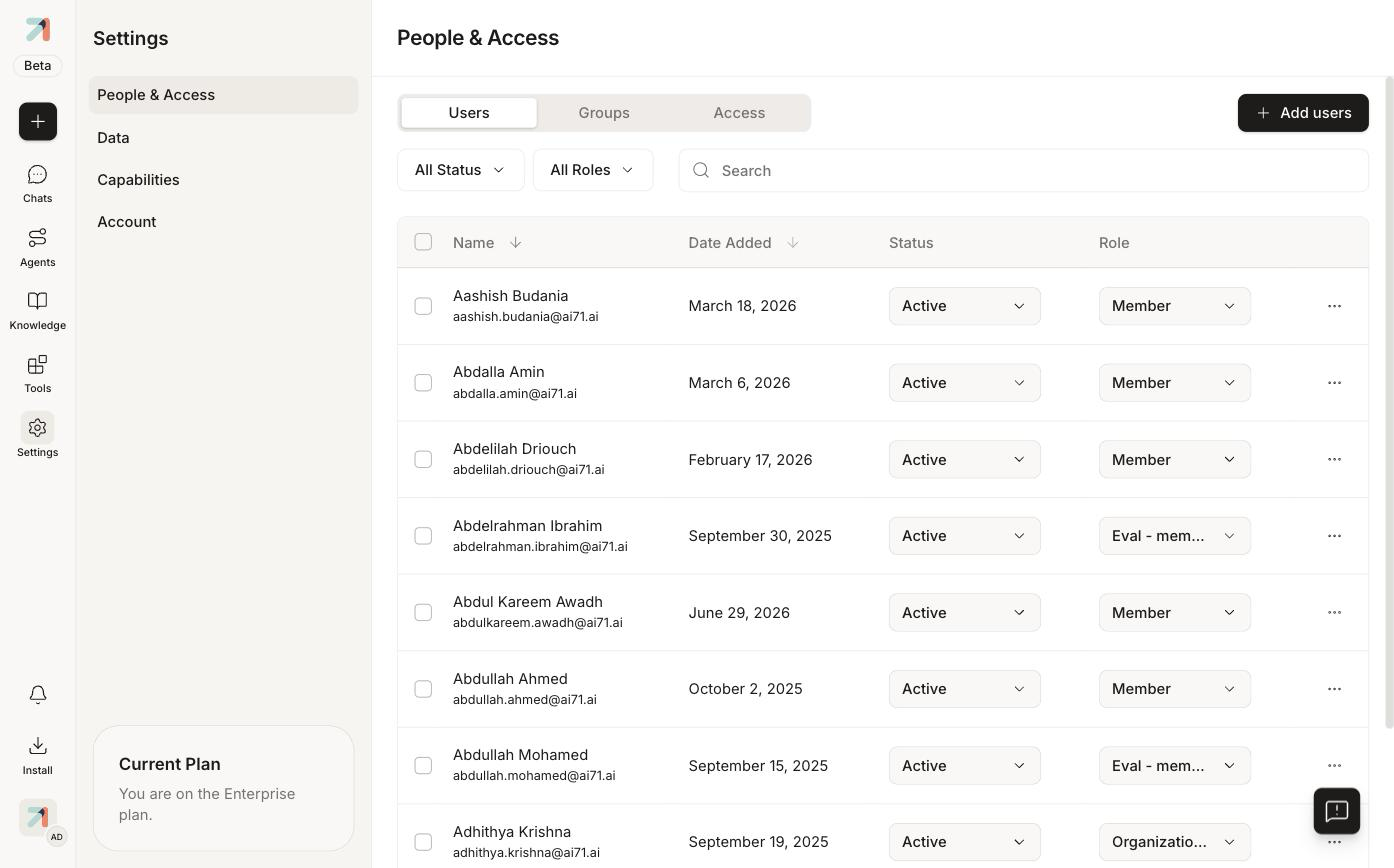
Task: Select Aashish Budania's checkbox
Action: coord(423,306)
